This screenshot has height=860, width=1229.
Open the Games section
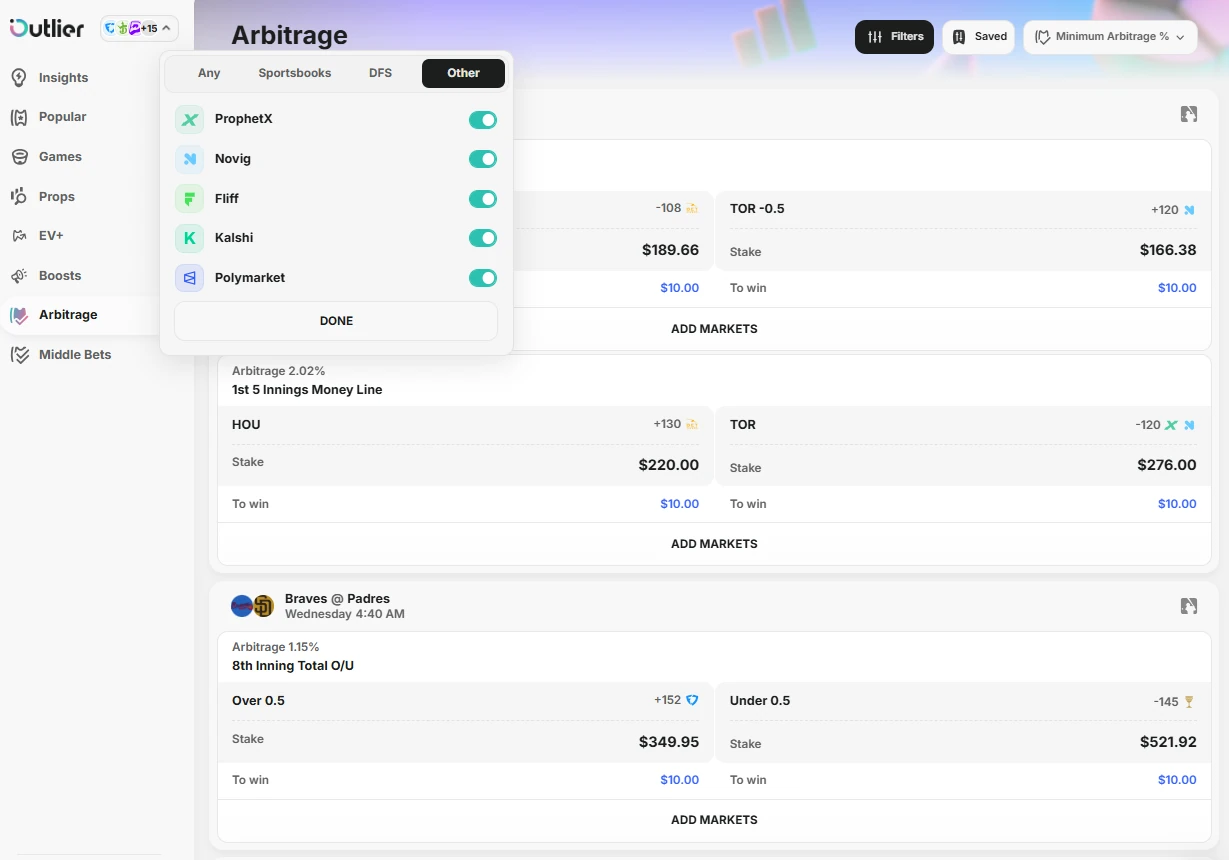[x=60, y=157]
